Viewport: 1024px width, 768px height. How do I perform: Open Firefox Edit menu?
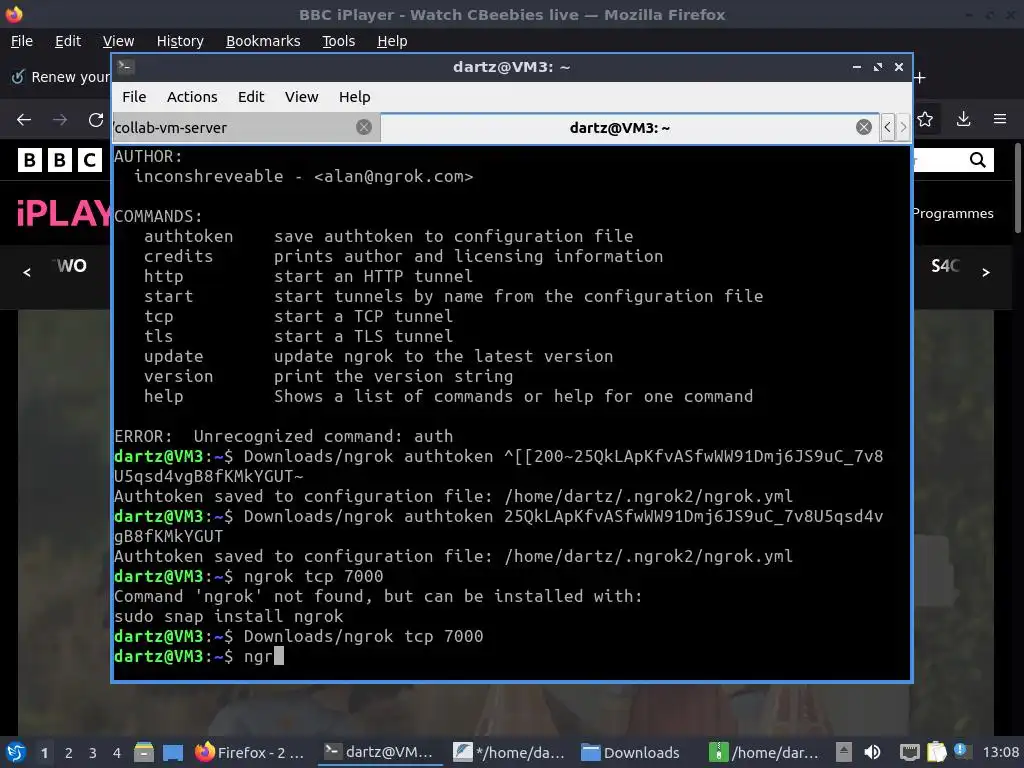coord(68,41)
